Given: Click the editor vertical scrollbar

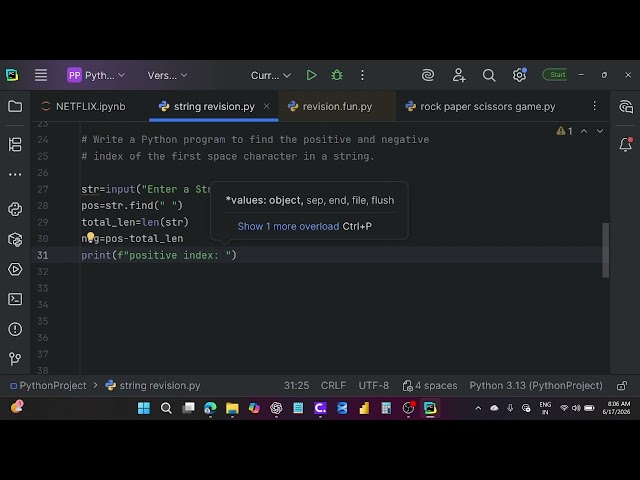Looking at the screenshot, I should click(x=605, y=250).
